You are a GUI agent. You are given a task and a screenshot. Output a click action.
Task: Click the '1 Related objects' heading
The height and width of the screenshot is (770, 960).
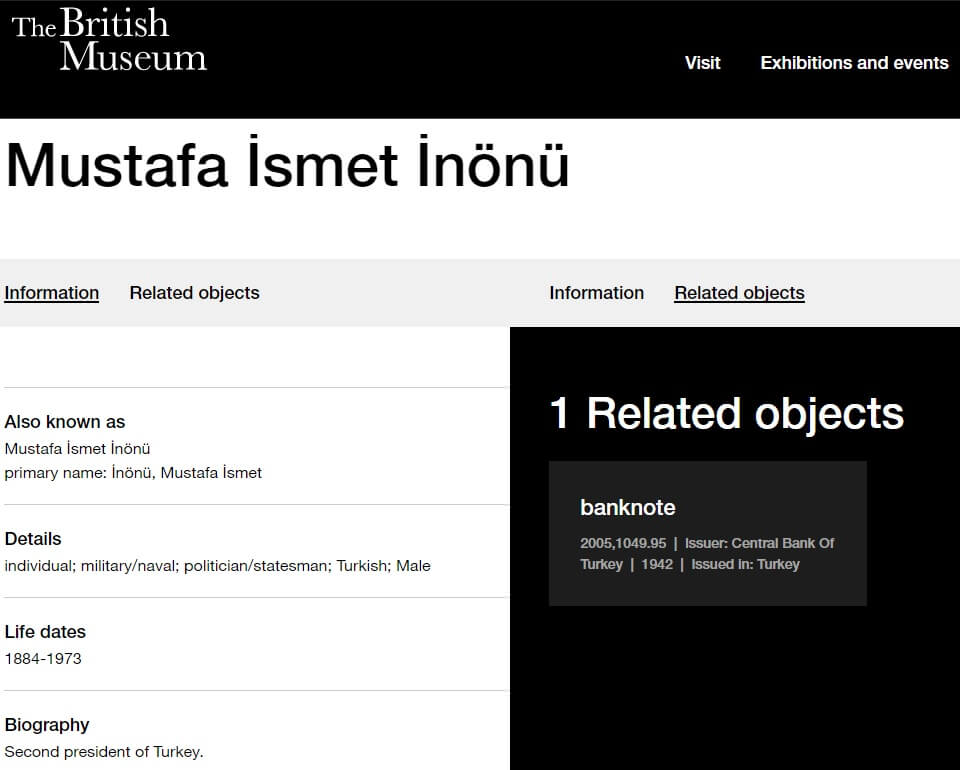726,414
